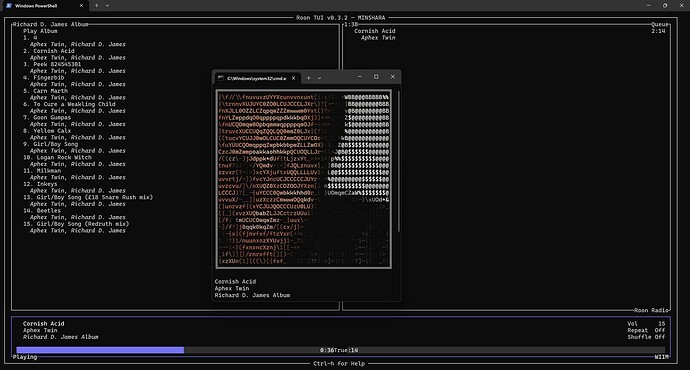Click the playback progress bar
The image size is (690, 370).
[341, 350]
